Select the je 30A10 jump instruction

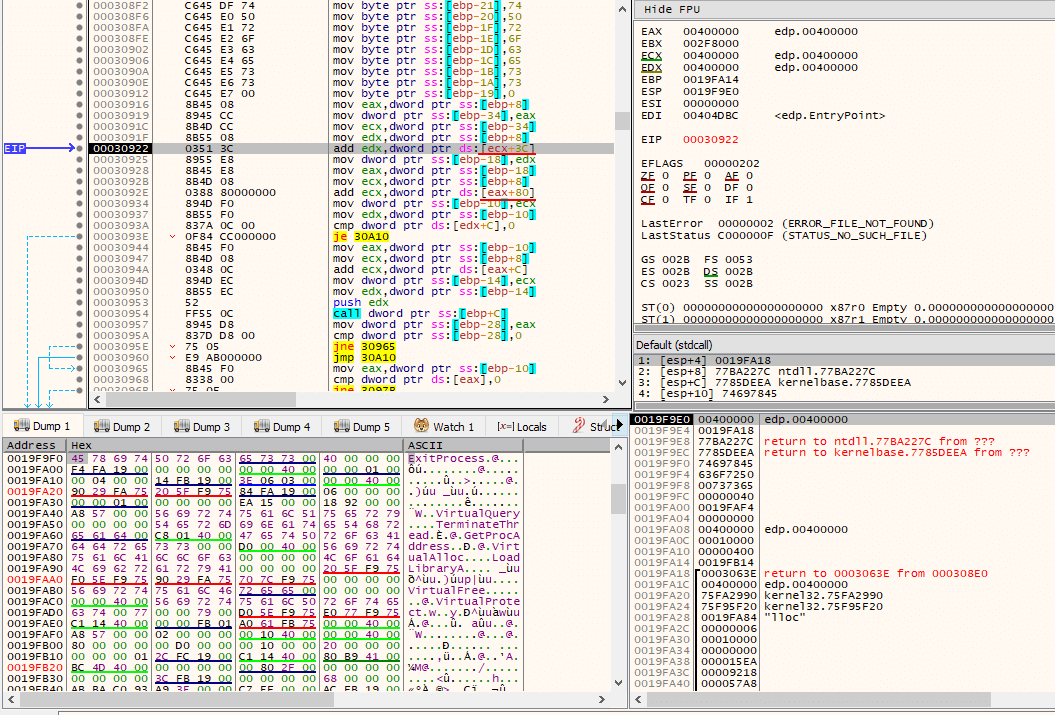(x=361, y=236)
